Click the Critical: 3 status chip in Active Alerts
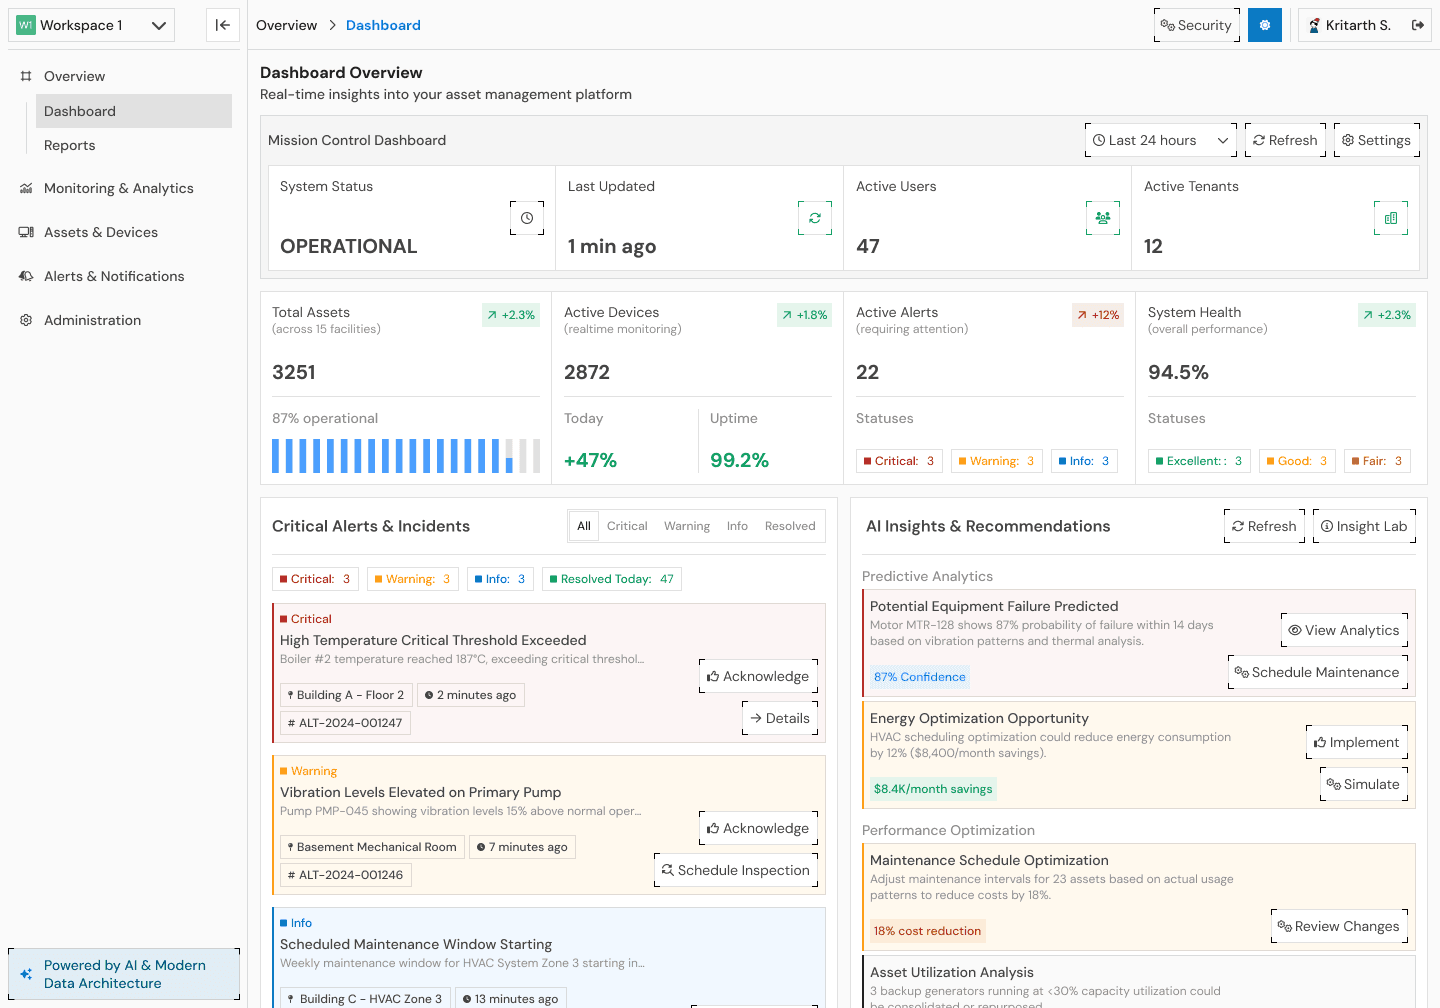1440x1008 pixels. pos(900,461)
